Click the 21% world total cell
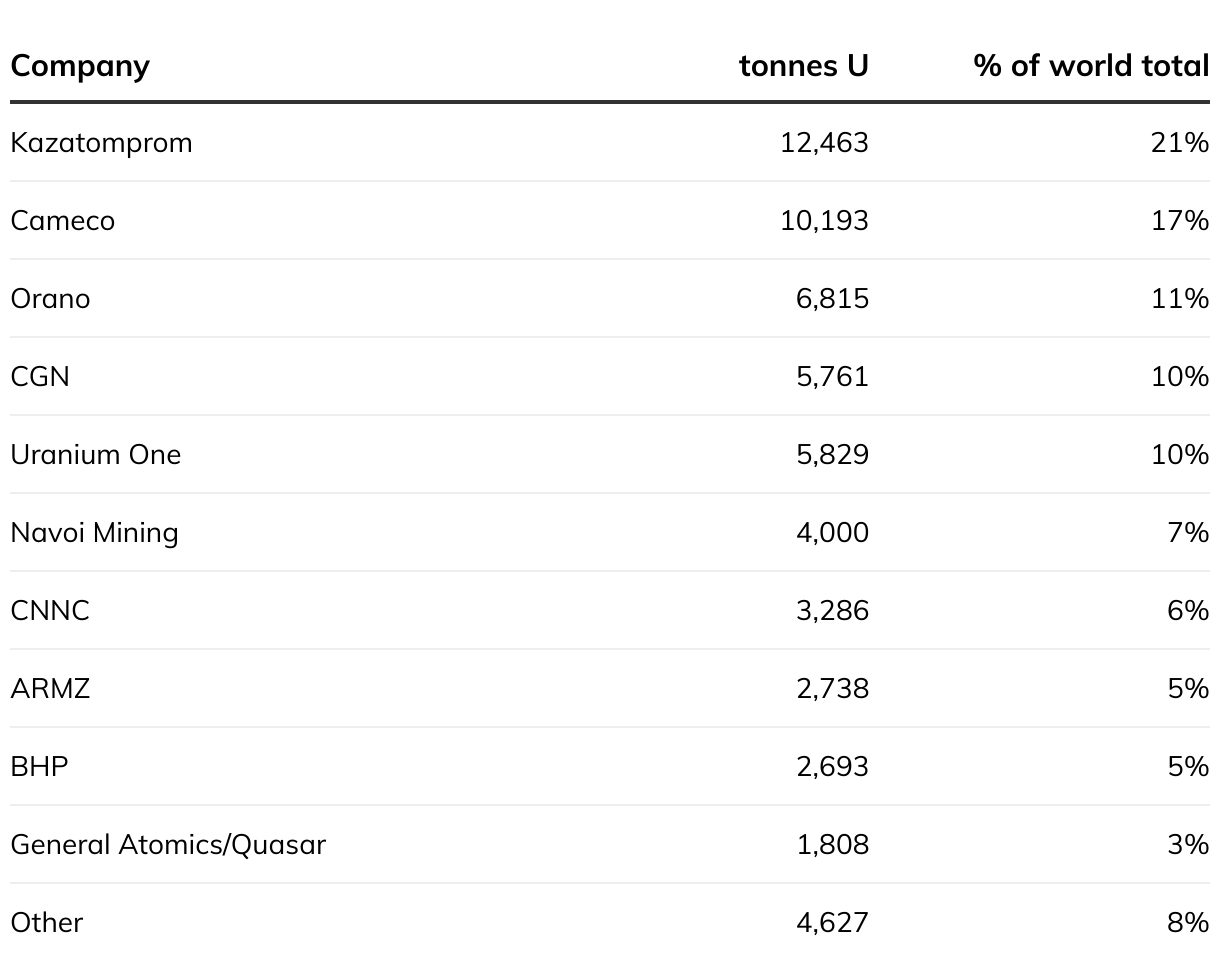Viewport: 1220px width, 970px height. pyautogui.click(x=1180, y=143)
